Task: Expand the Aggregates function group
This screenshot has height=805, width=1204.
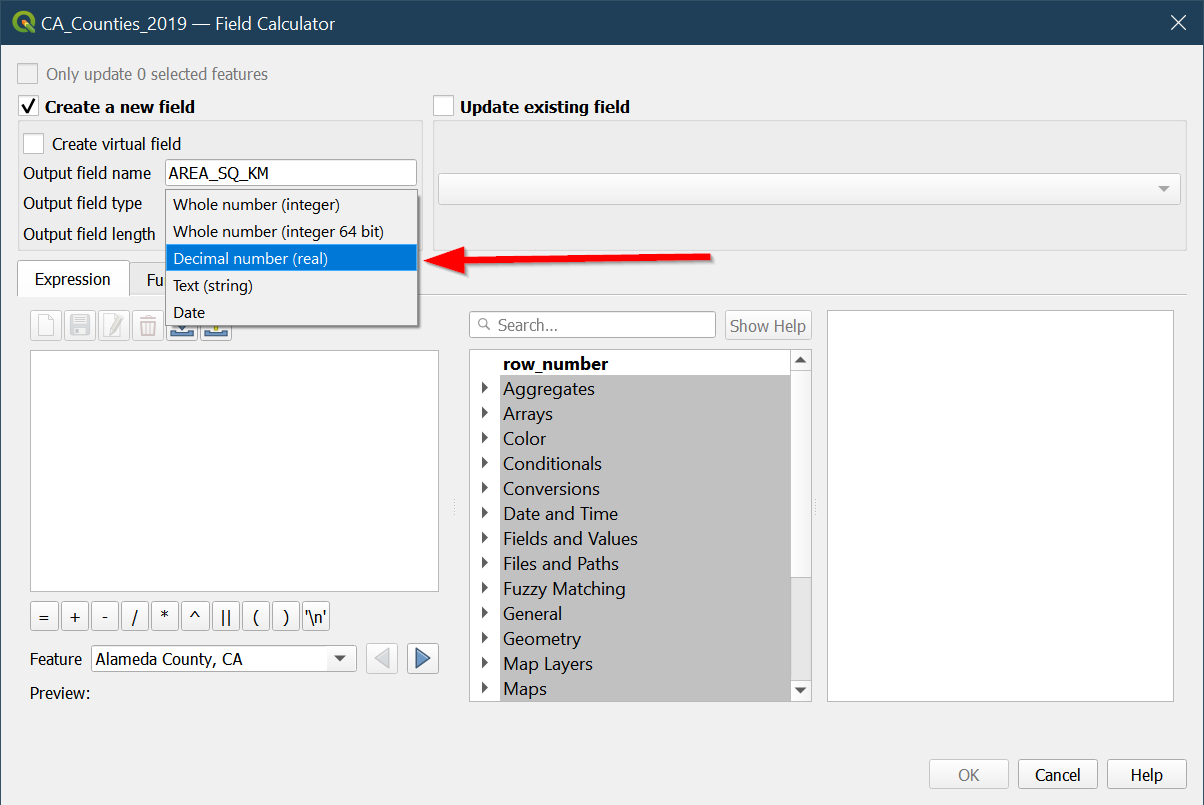Action: click(x=485, y=388)
